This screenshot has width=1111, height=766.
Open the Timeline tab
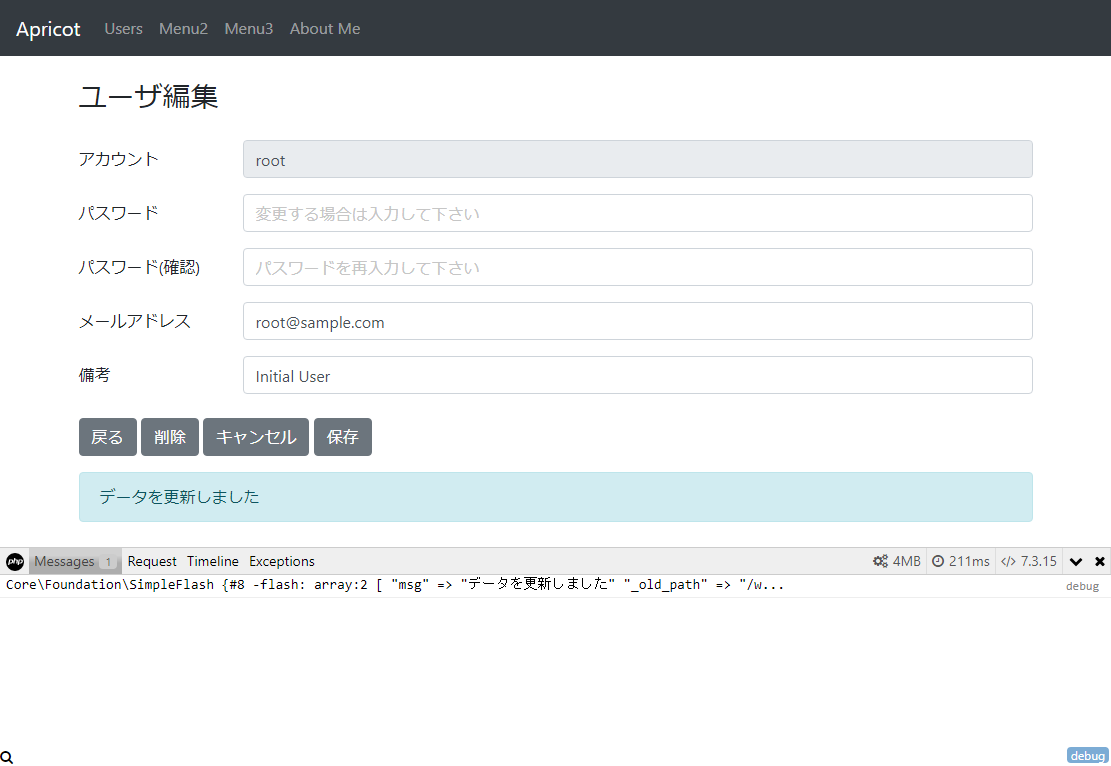pyautogui.click(x=213, y=561)
